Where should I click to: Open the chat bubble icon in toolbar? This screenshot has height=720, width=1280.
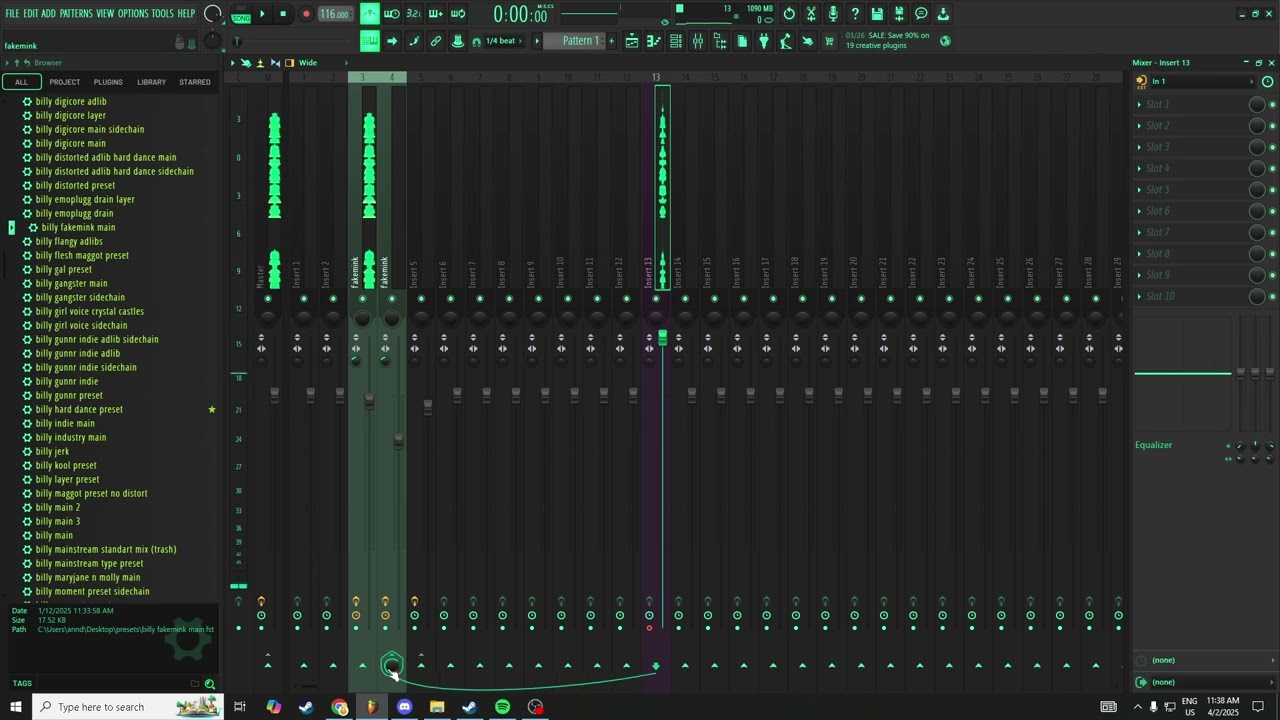(921, 14)
